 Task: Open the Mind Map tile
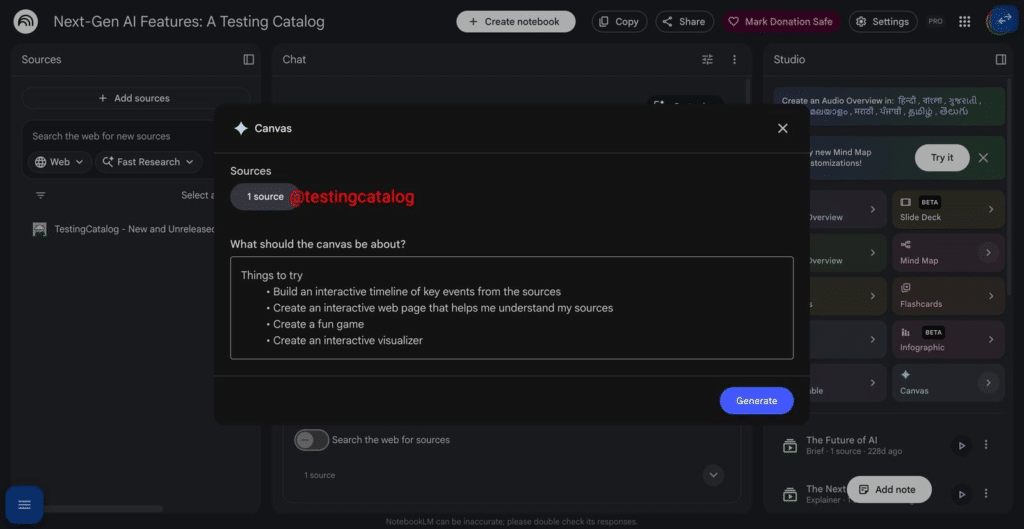948,253
